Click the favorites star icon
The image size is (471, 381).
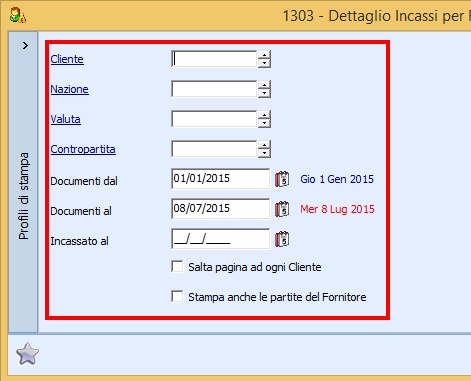tap(27, 354)
